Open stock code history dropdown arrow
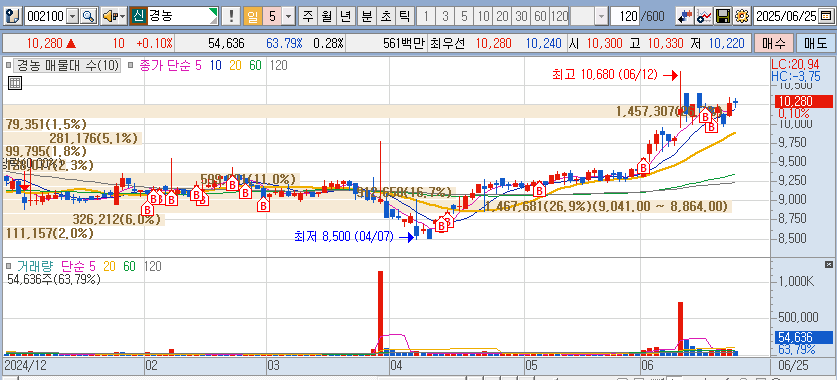 pyautogui.click(x=74, y=17)
